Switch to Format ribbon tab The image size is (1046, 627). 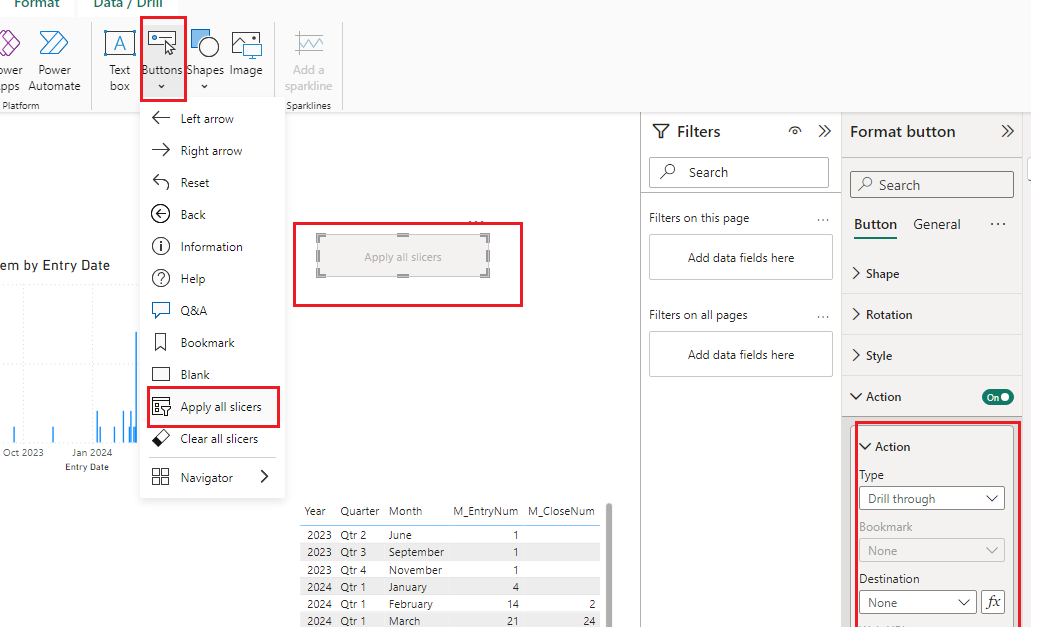pos(36,4)
